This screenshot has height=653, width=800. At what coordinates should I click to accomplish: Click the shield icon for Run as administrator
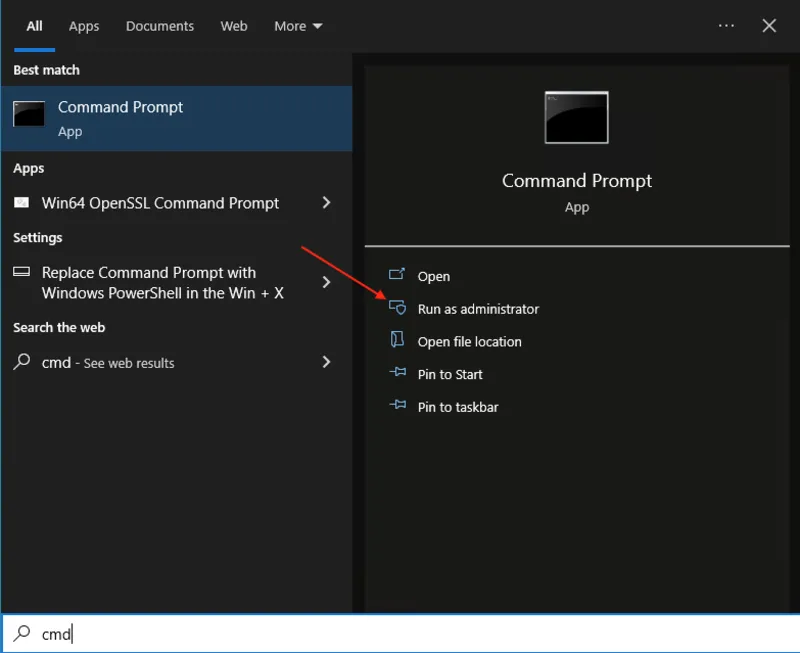pos(397,308)
